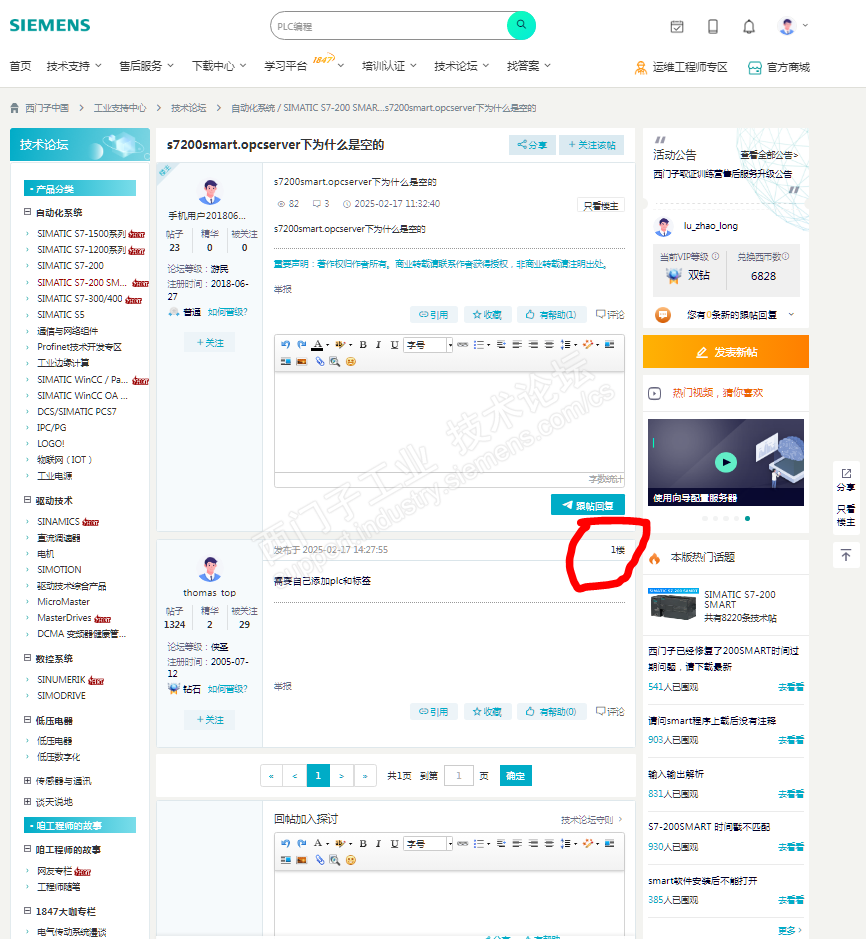
Task: Toggle 收藏 on the first post
Action: (487, 314)
